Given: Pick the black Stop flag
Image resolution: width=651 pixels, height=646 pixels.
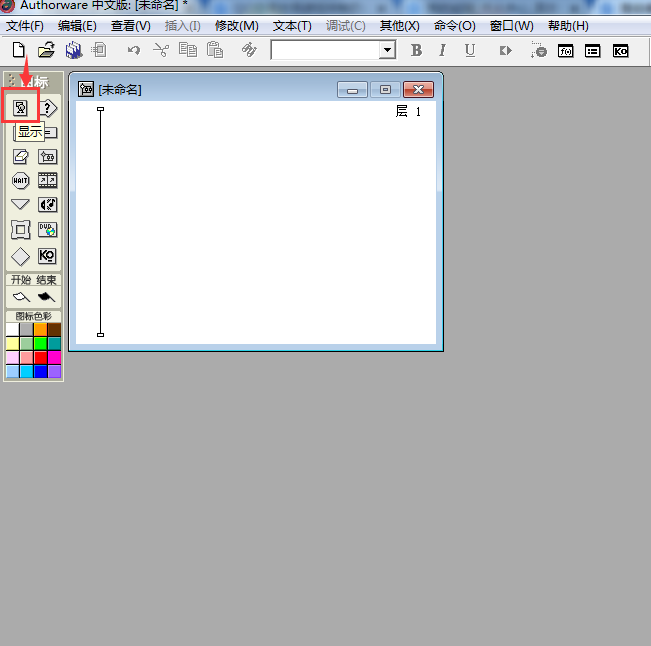Looking at the screenshot, I should (x=46, y=297).
